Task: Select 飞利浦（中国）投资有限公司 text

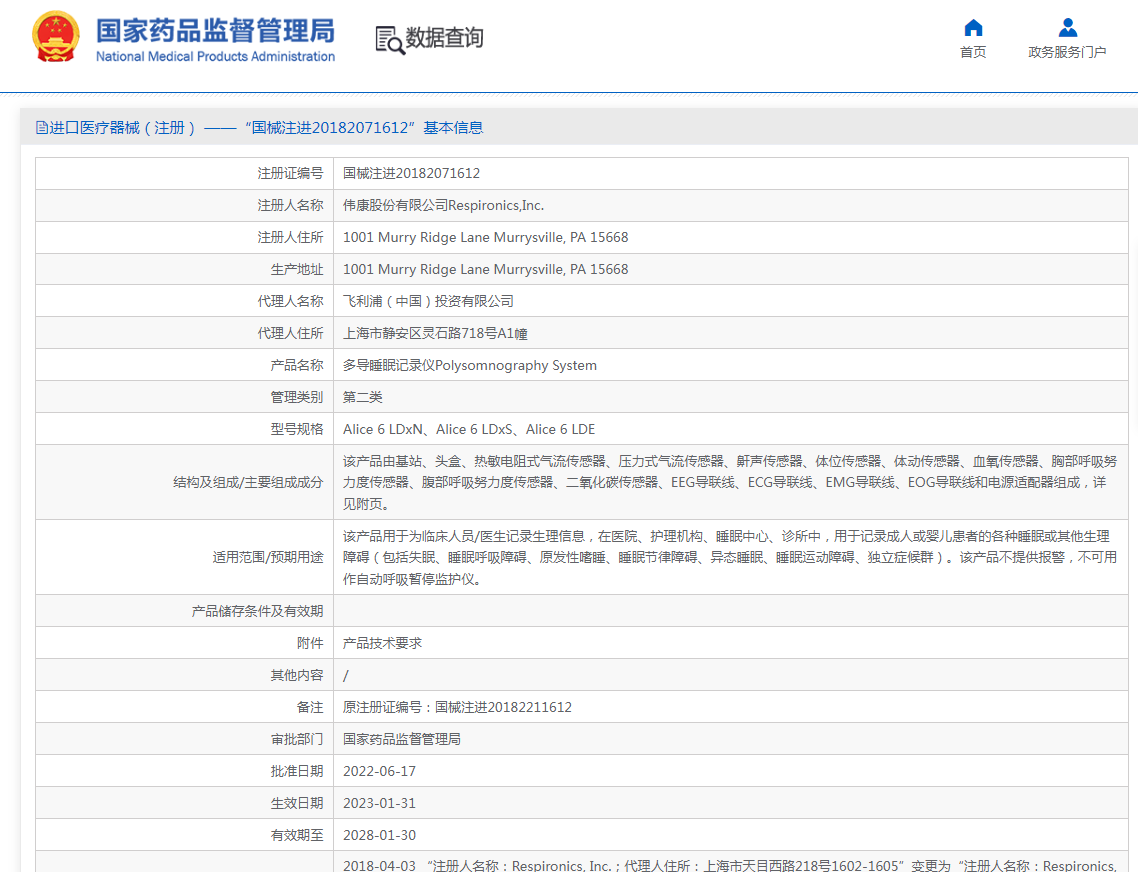Action: [x=428, y=301]
